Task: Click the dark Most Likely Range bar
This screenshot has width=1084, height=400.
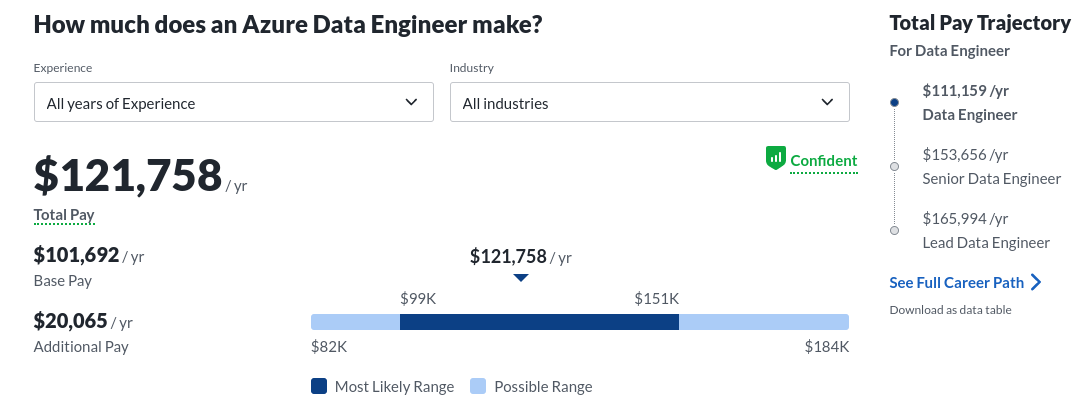Action: tap(539, 322)
